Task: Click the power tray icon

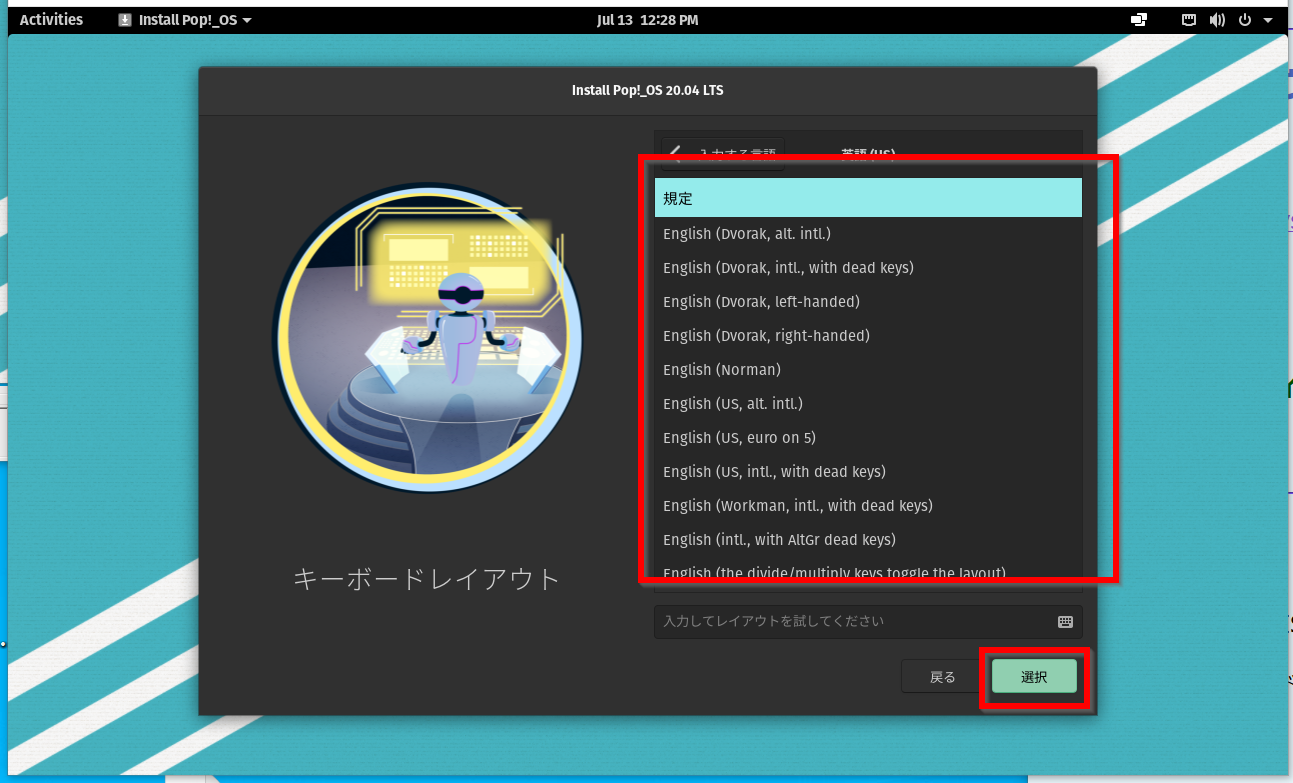Action: 1245,19
